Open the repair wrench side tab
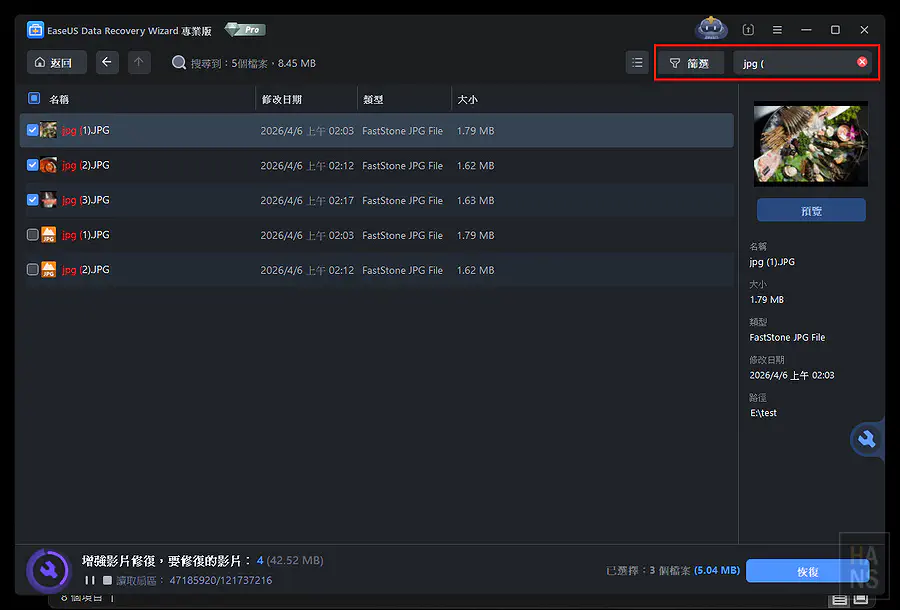 (867, 439)
